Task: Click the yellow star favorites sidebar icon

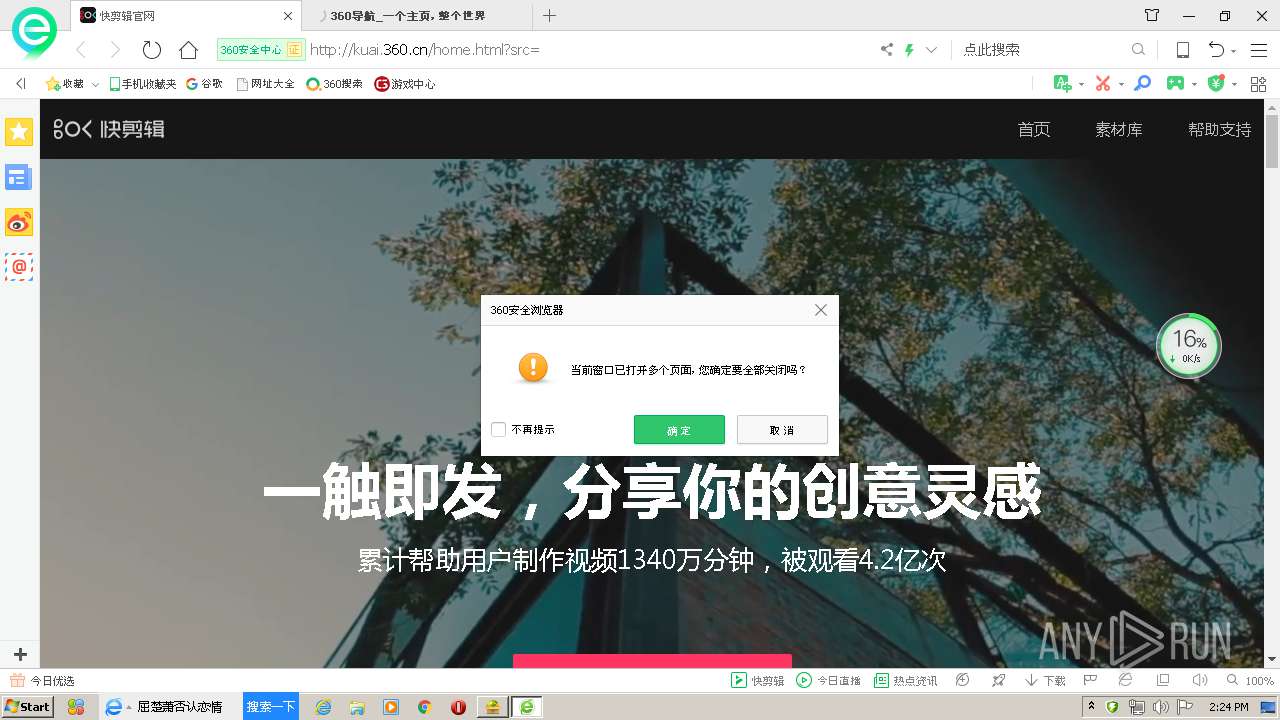Action: click(19, 132)
